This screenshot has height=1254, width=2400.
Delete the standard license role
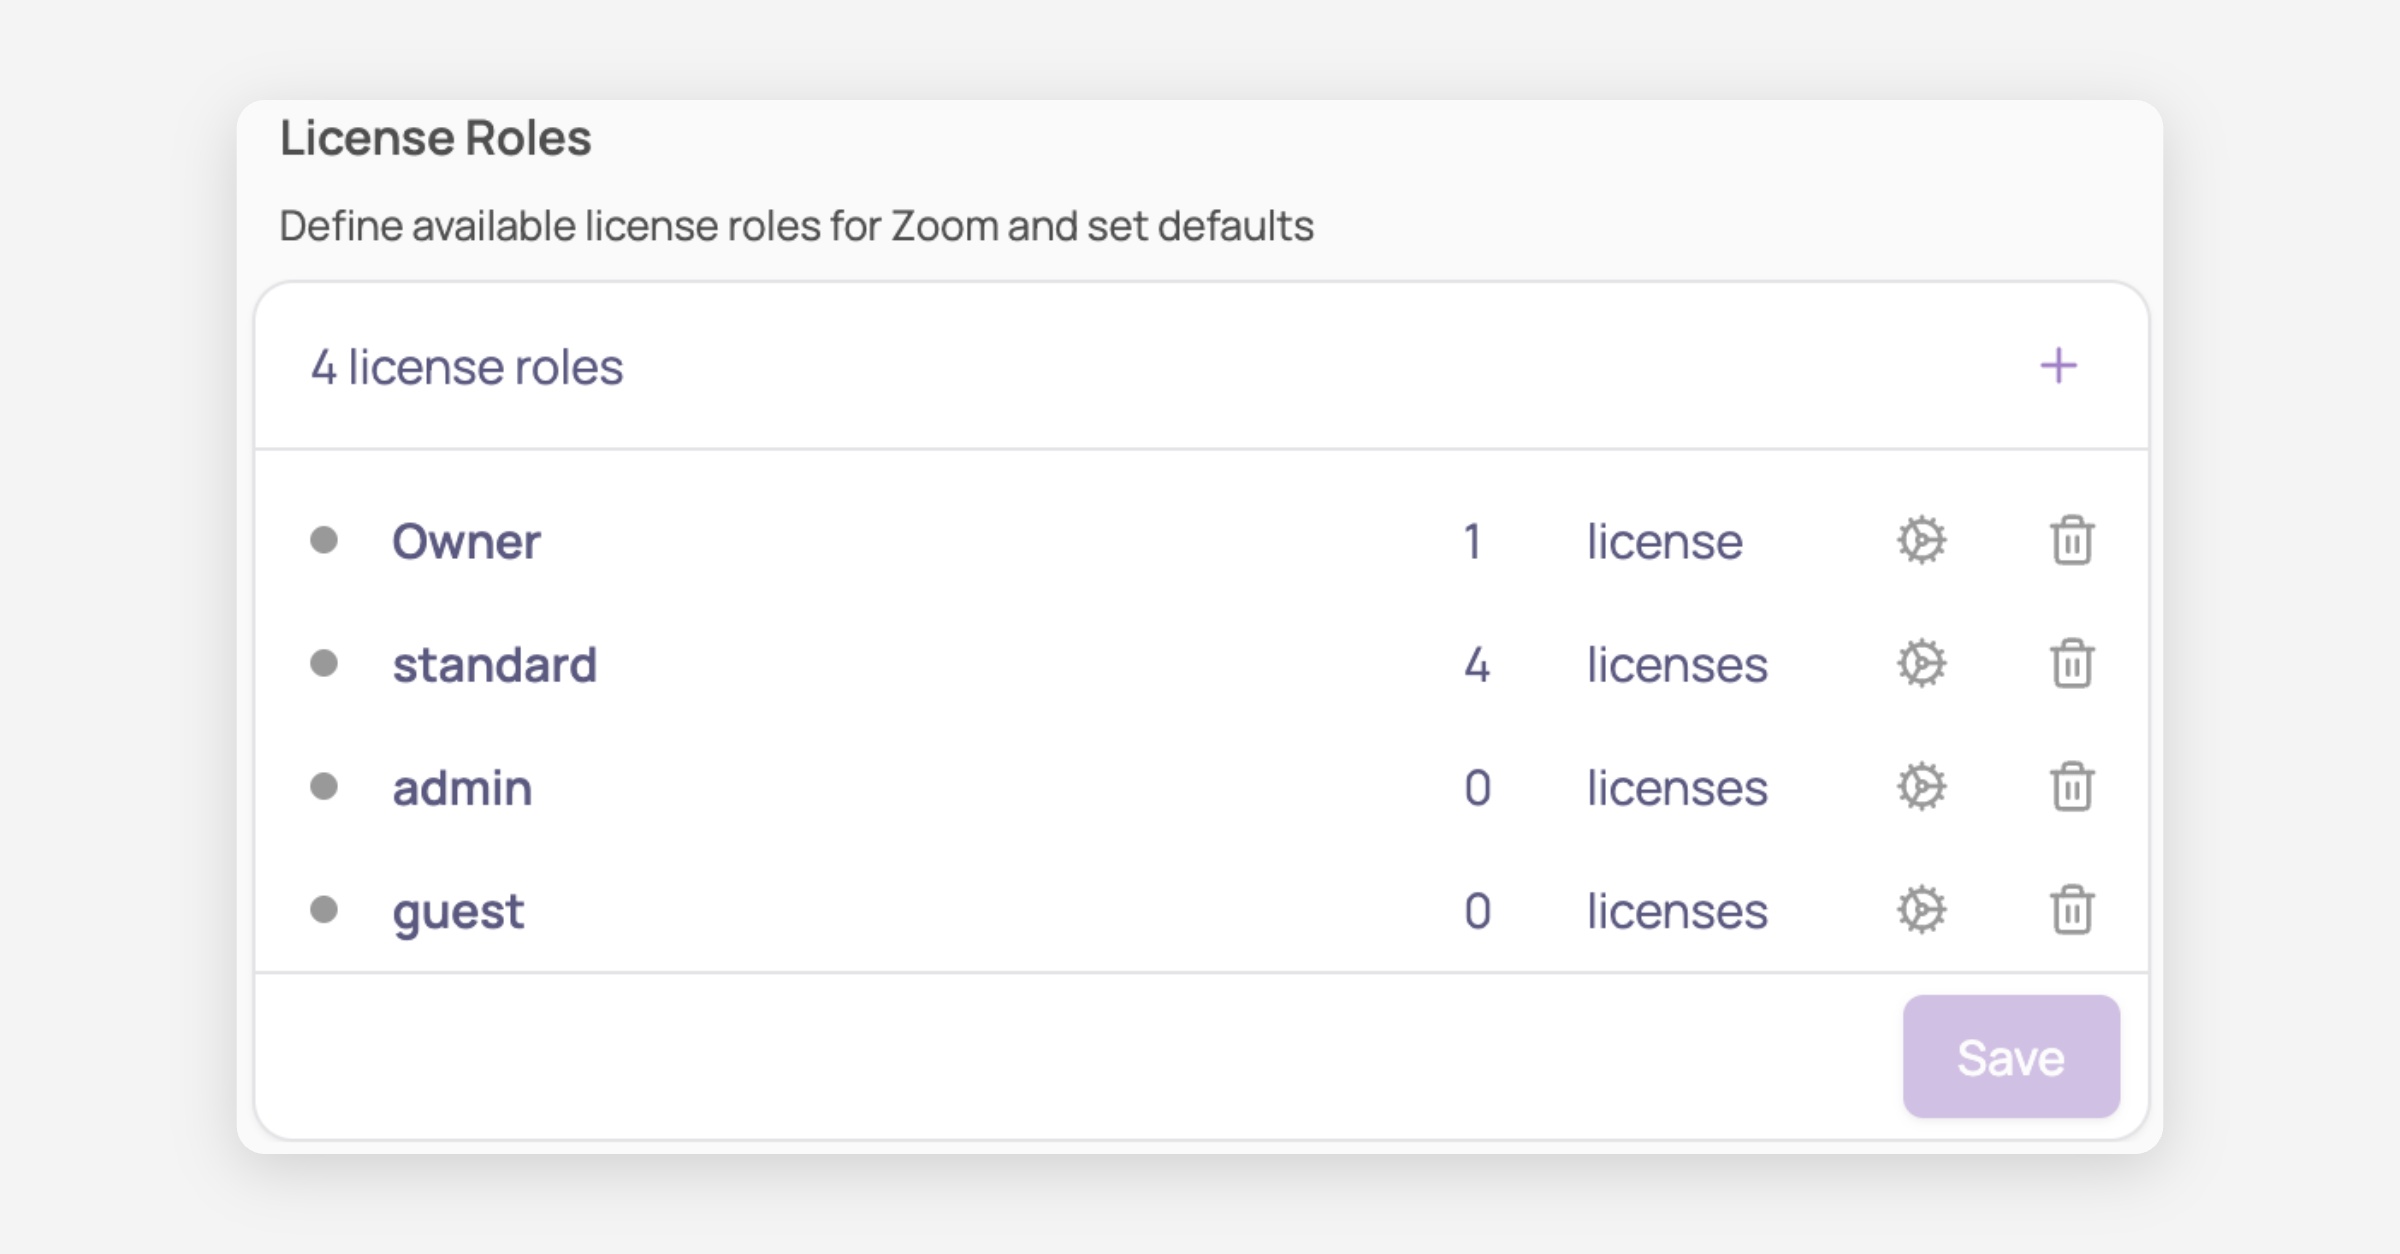2072,664
